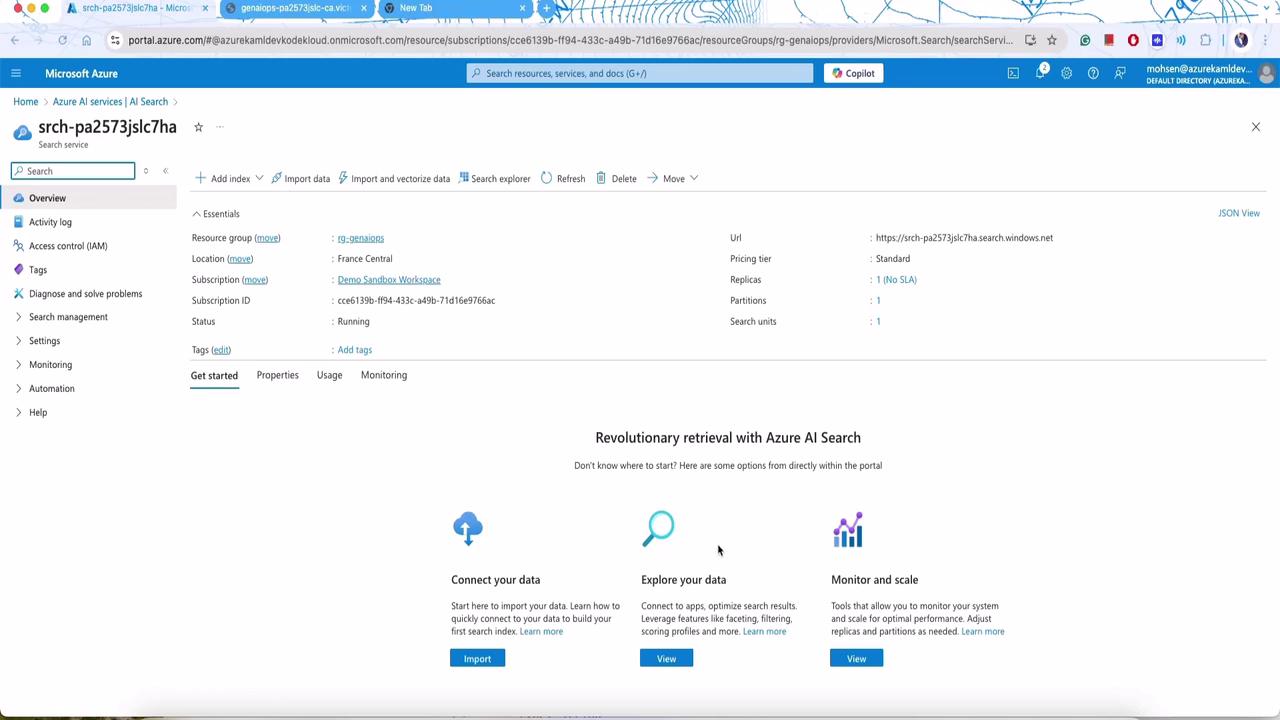Bookmark this page with the address bar star
The image size is (1280, 720).
(x=1051, y=40)
